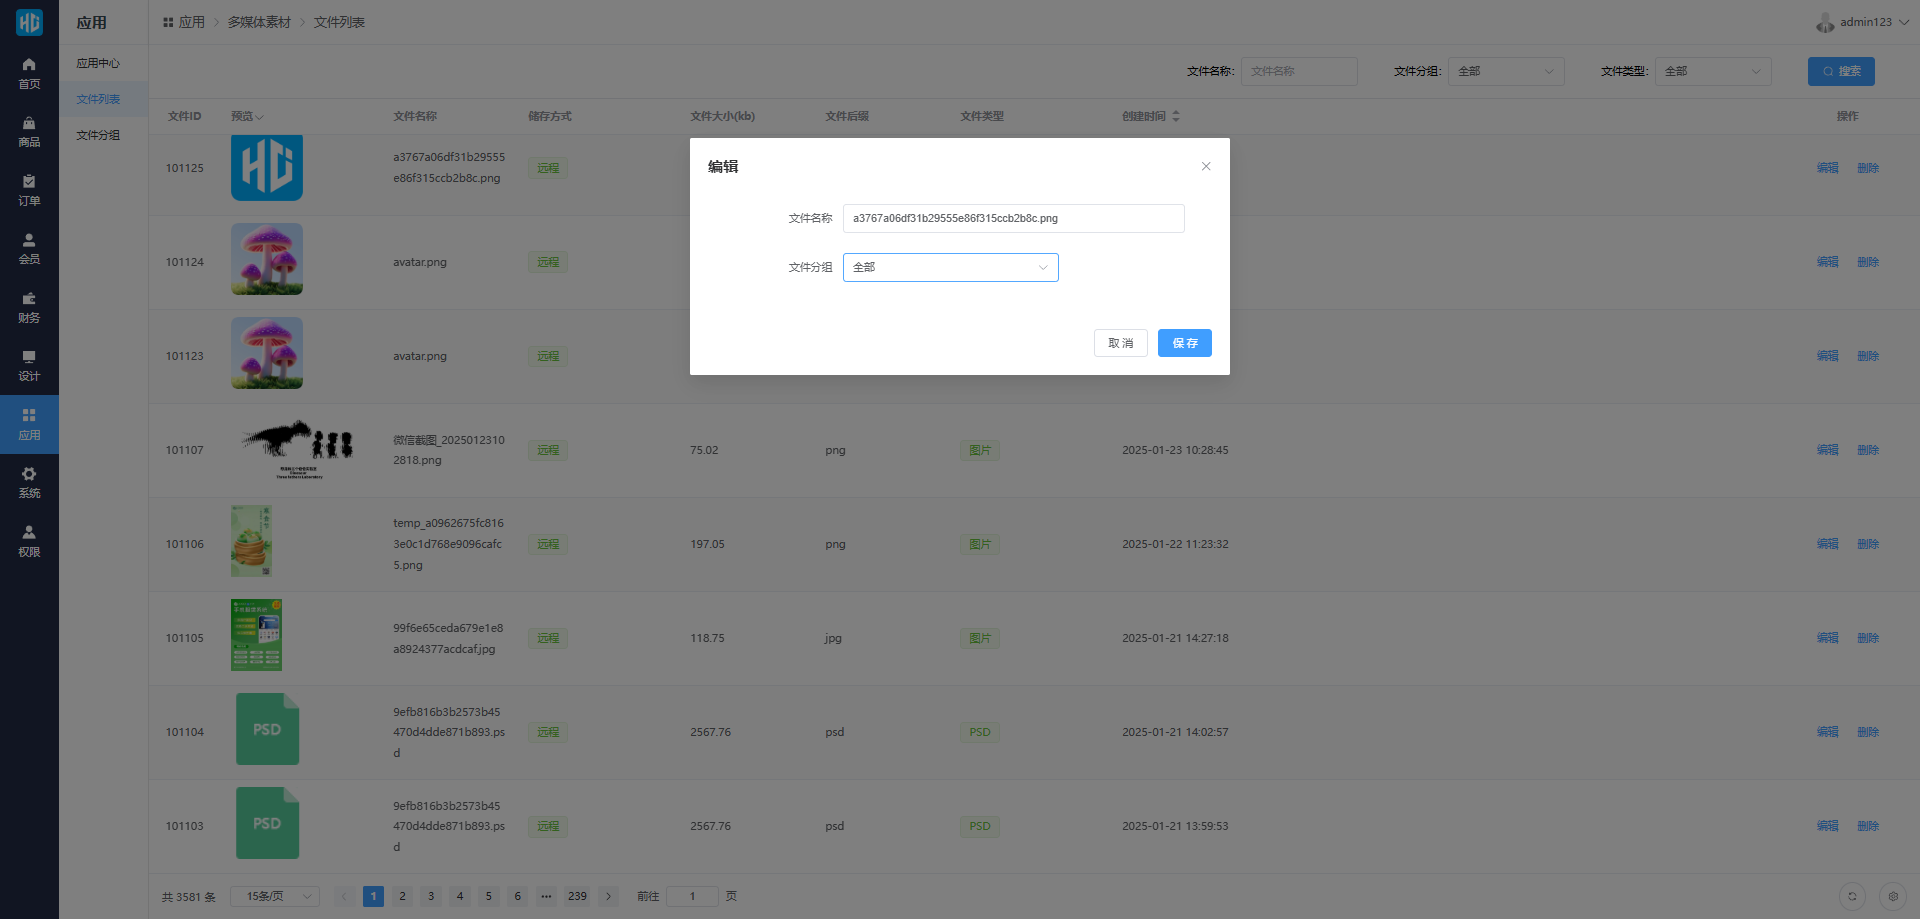
Task: Close the edit dialog with X
Action: (x=1206, y=166)
